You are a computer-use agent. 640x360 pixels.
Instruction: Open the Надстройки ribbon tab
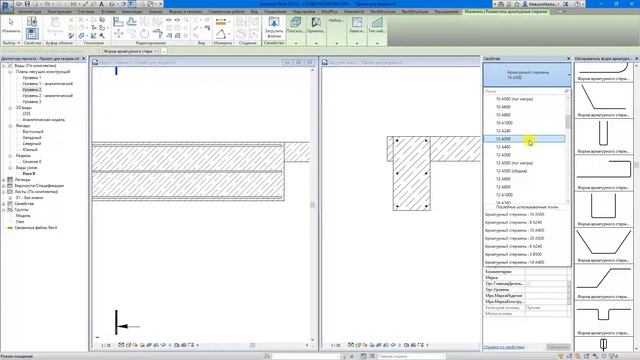[304, 12]
